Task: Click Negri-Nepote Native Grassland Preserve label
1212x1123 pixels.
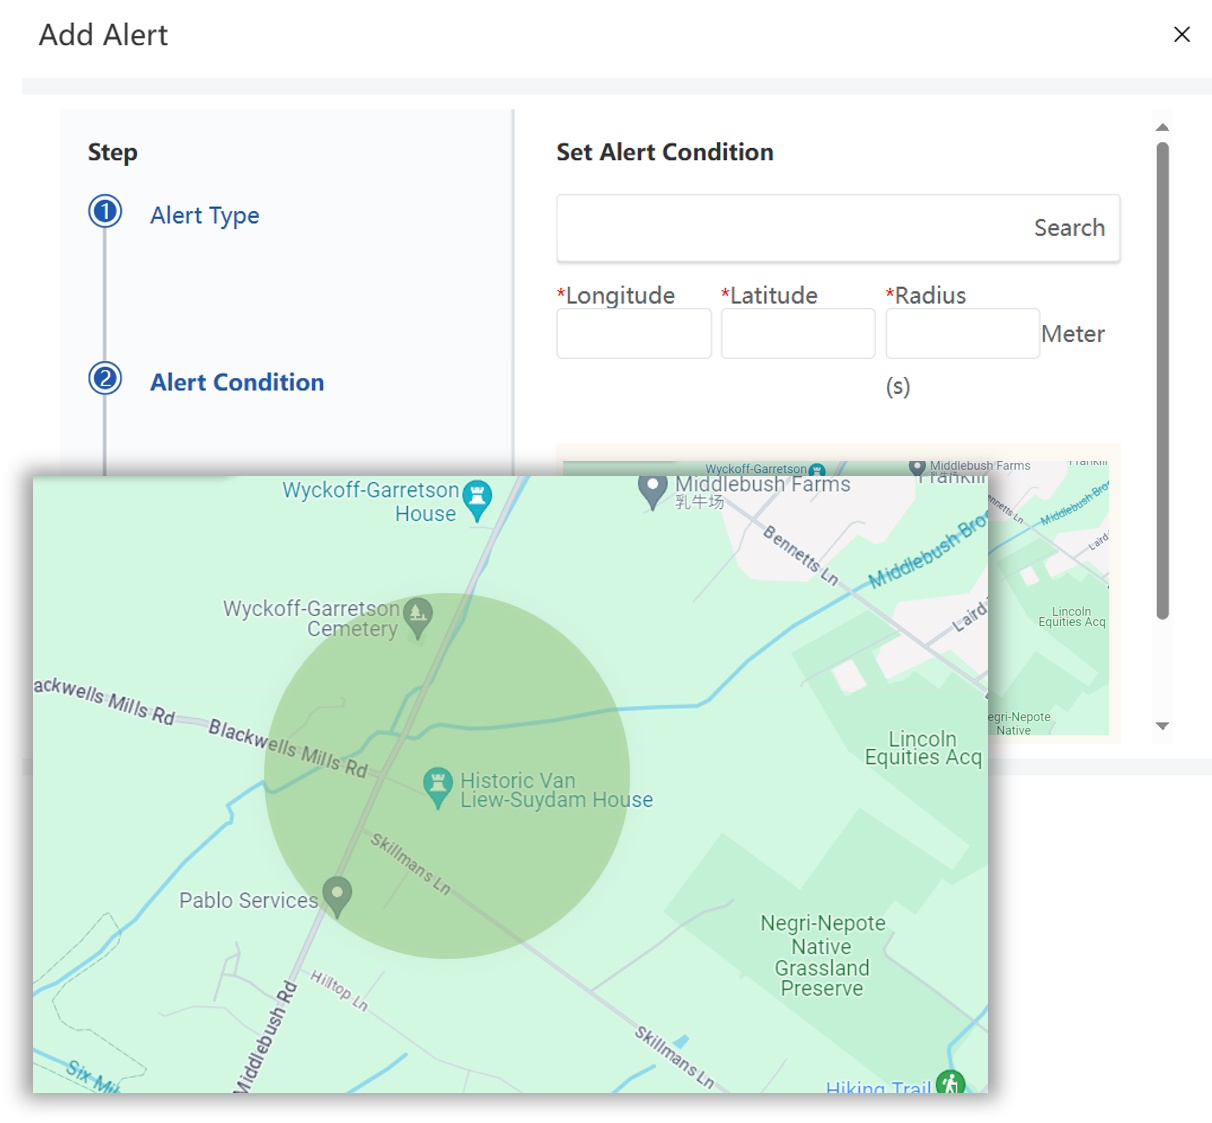Action: pyautogui.click(x=822, y=955)
